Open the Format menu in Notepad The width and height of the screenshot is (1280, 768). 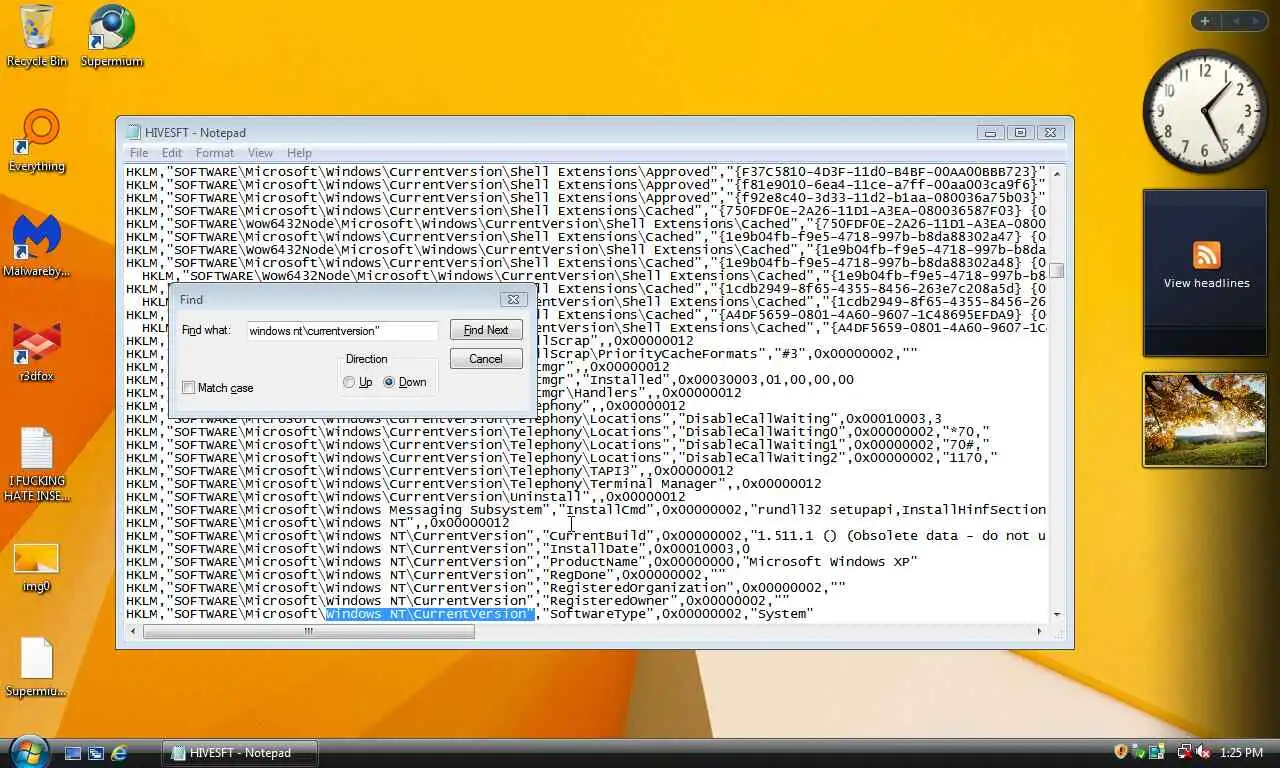(x=214, y=153)
